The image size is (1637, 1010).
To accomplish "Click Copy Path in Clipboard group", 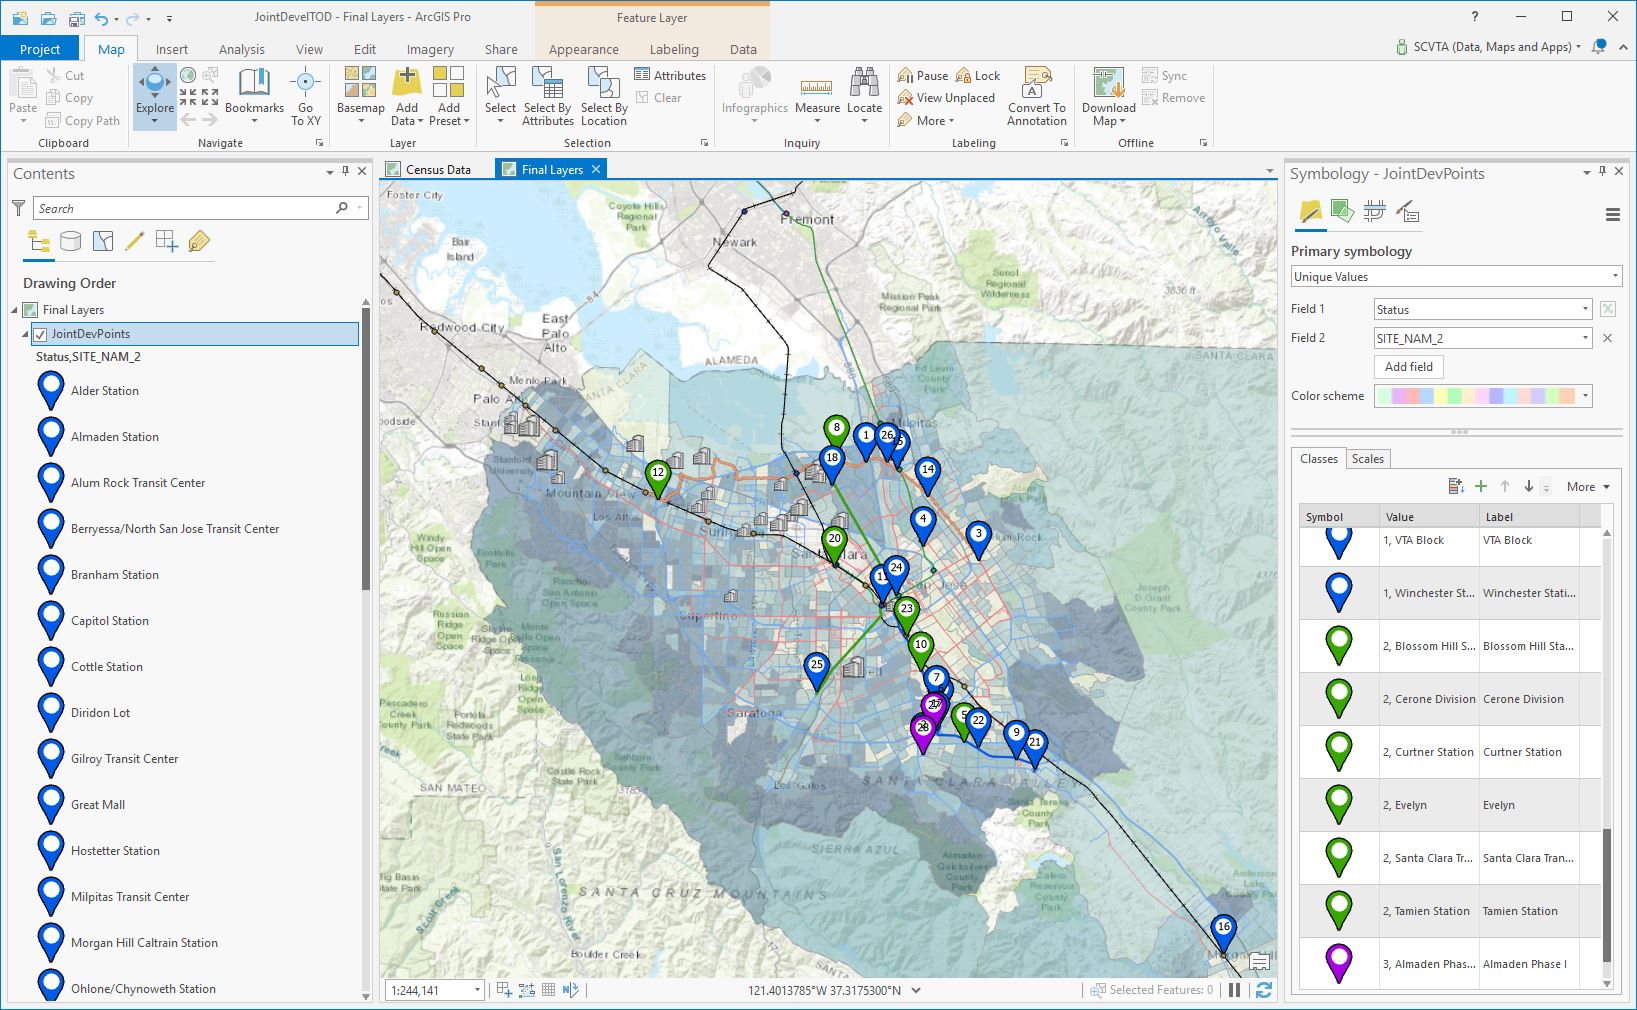I will coord(83,121).
